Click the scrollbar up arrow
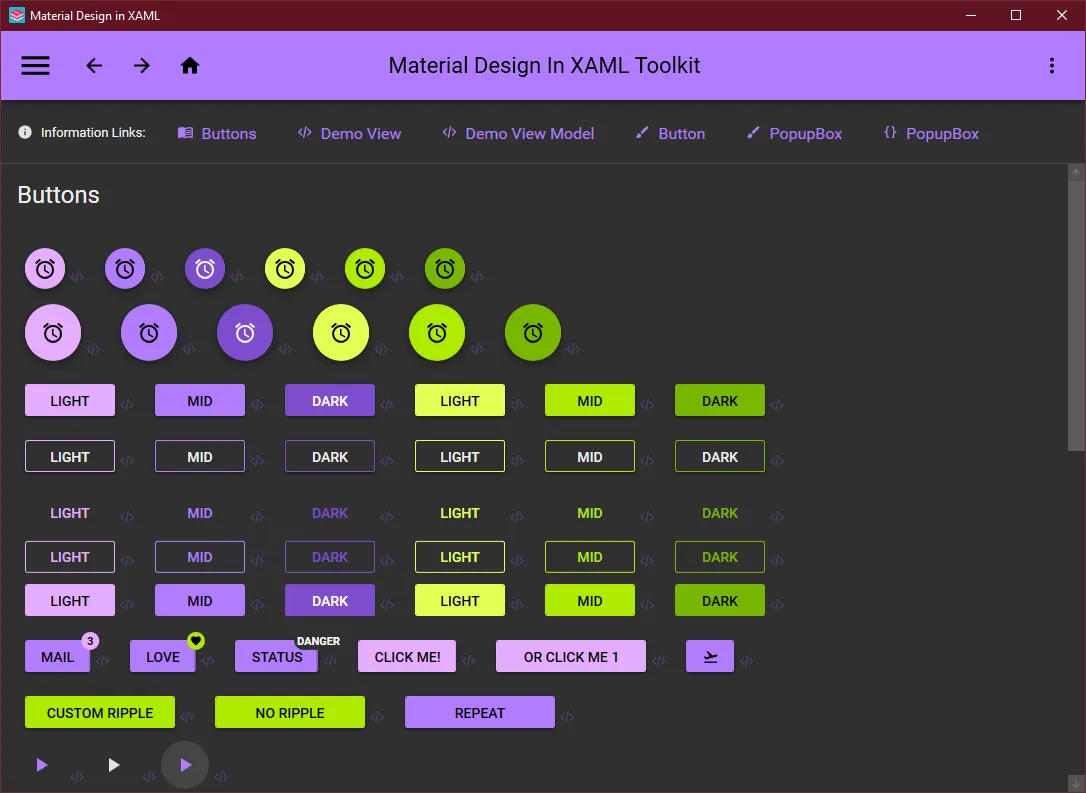This screenshot has height=793, width=1086. pyautogui.click(x=1076, y=172)
